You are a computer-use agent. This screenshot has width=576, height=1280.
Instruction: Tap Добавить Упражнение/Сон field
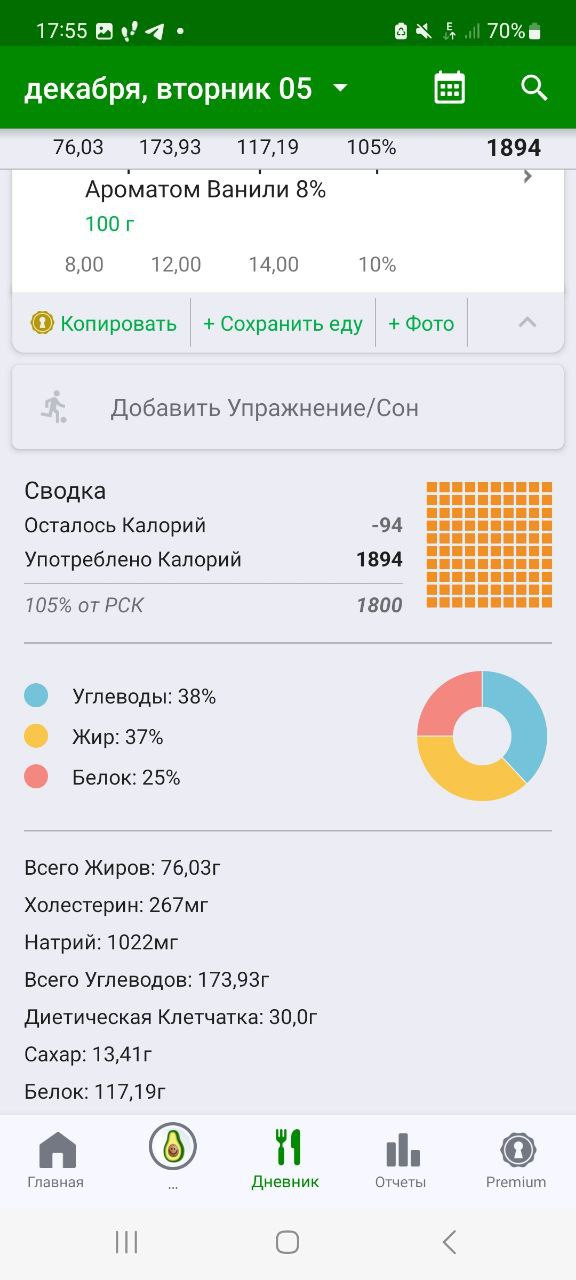[x=288, y=407]
